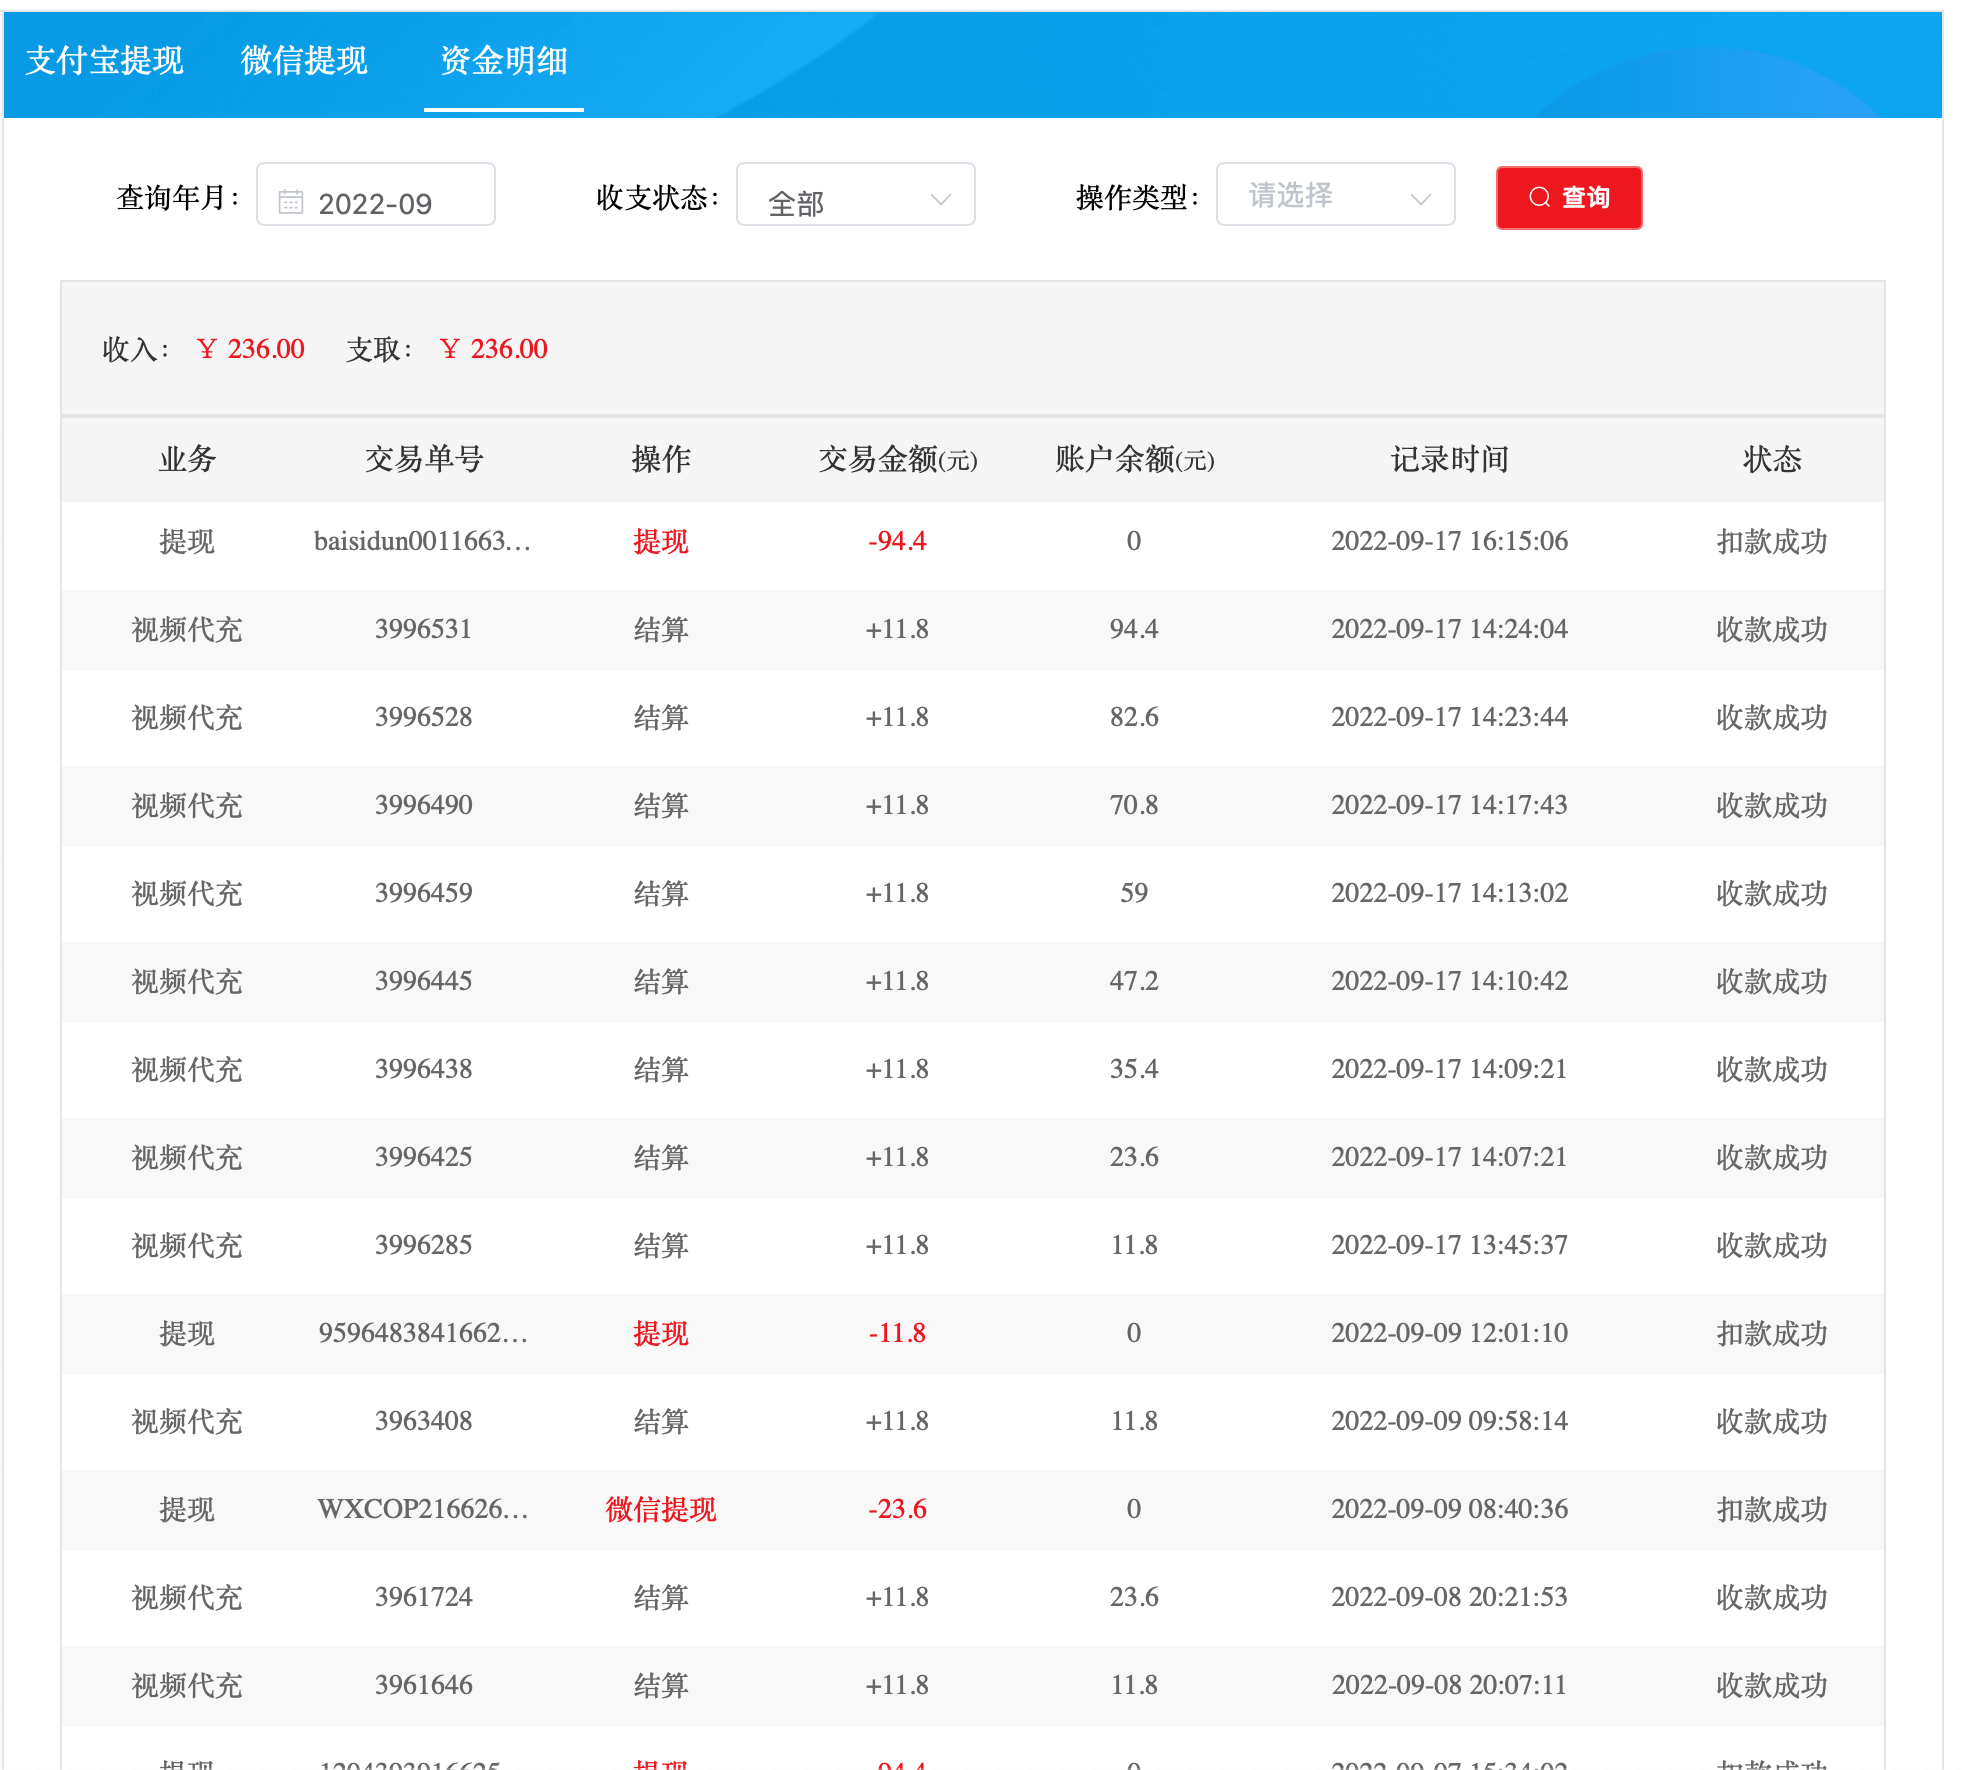Viewport: 1962px width, 1770px height.
Task: Switch to 微信提现 tab
Action: (x=304, y=61)
